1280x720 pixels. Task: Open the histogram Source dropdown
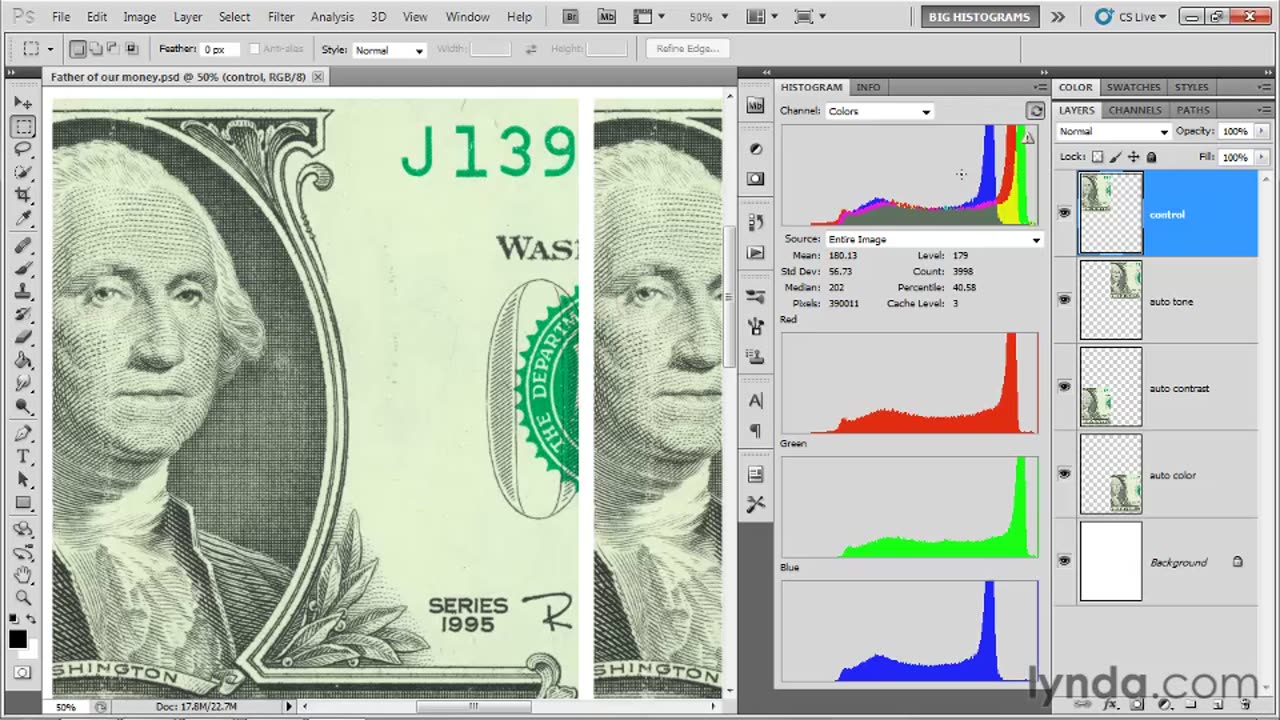(934, 239)
